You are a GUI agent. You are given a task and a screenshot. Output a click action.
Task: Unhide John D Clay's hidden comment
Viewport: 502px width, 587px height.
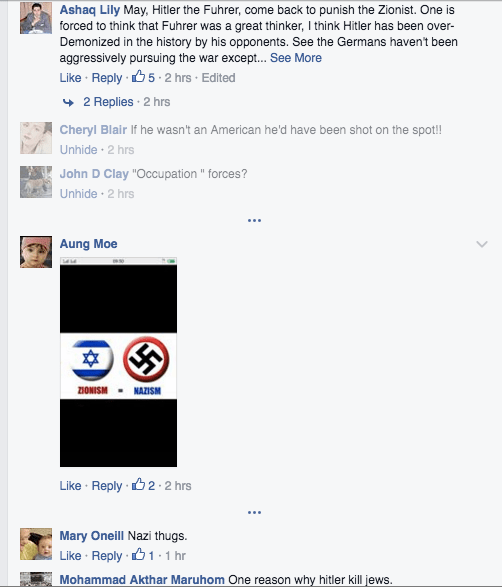pyautogui.click(x=79, y=194)
